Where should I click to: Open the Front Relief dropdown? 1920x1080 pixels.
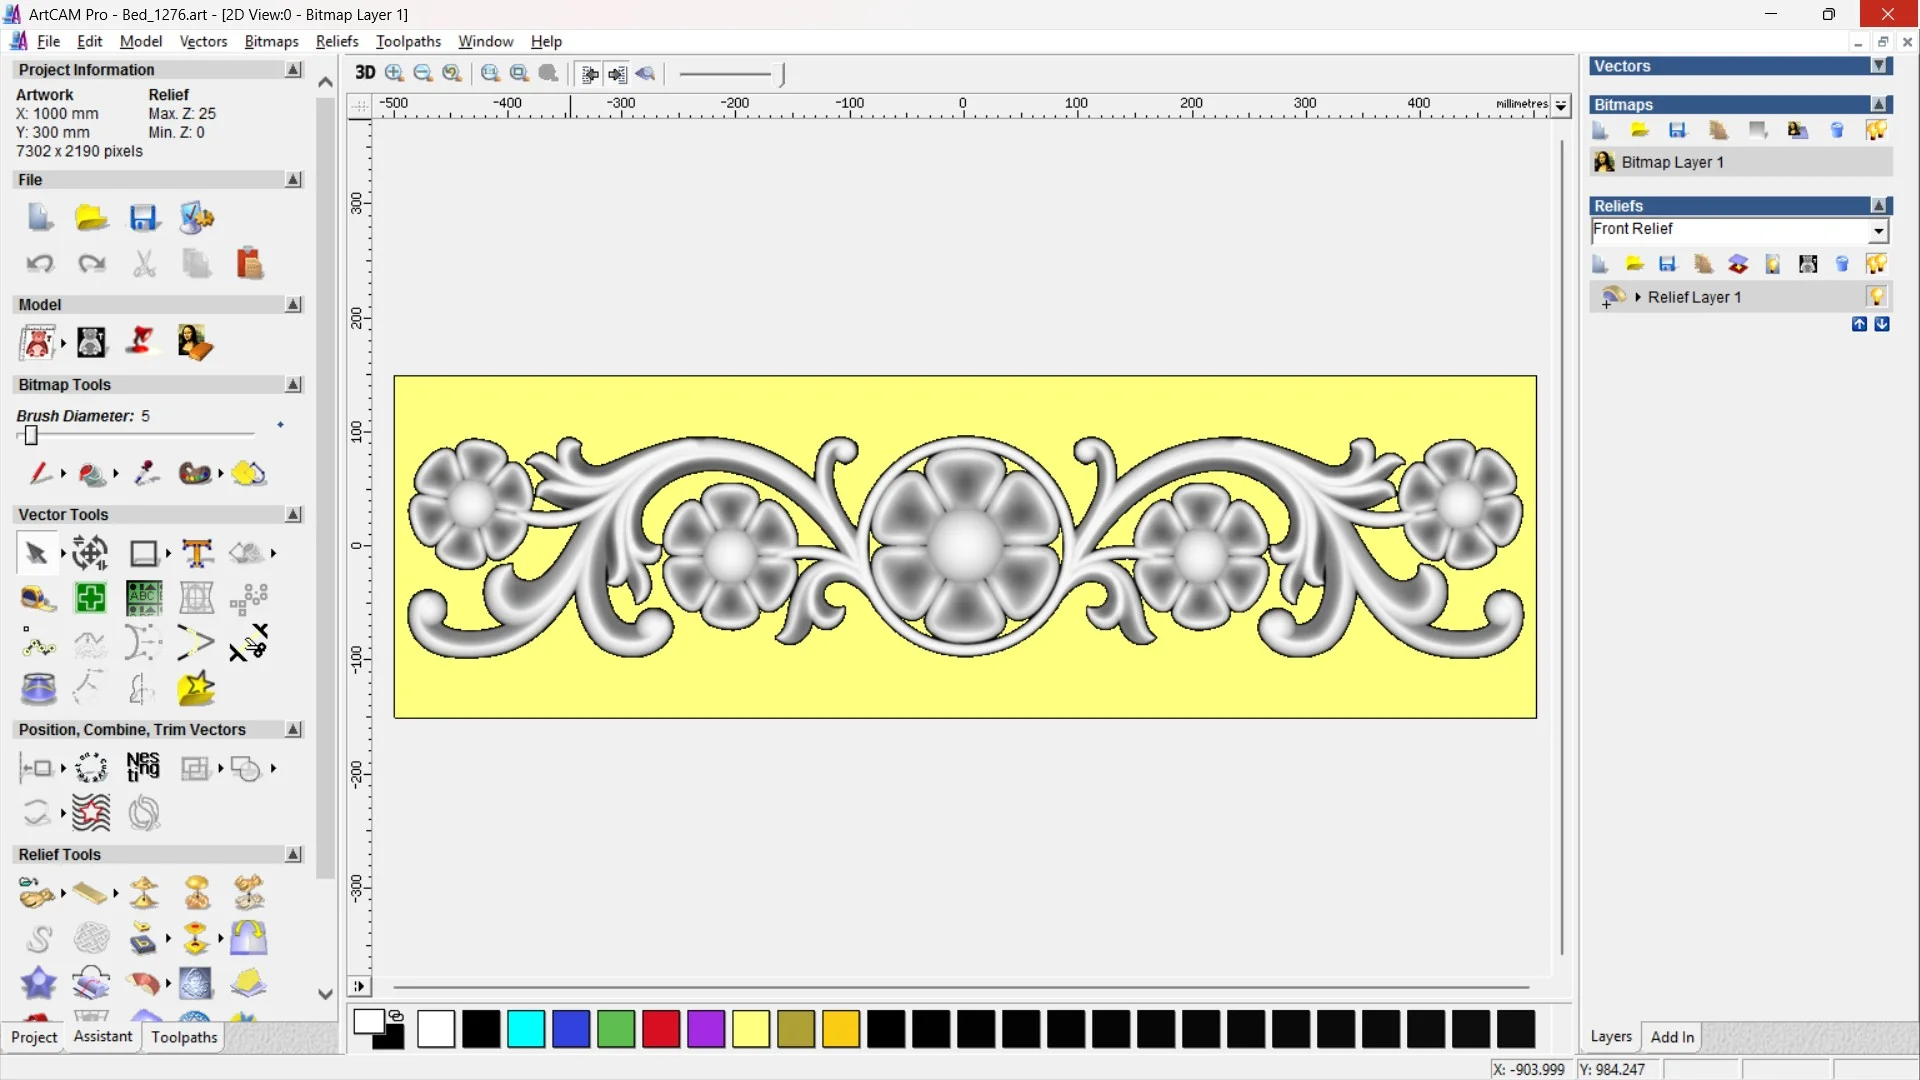1878,231
